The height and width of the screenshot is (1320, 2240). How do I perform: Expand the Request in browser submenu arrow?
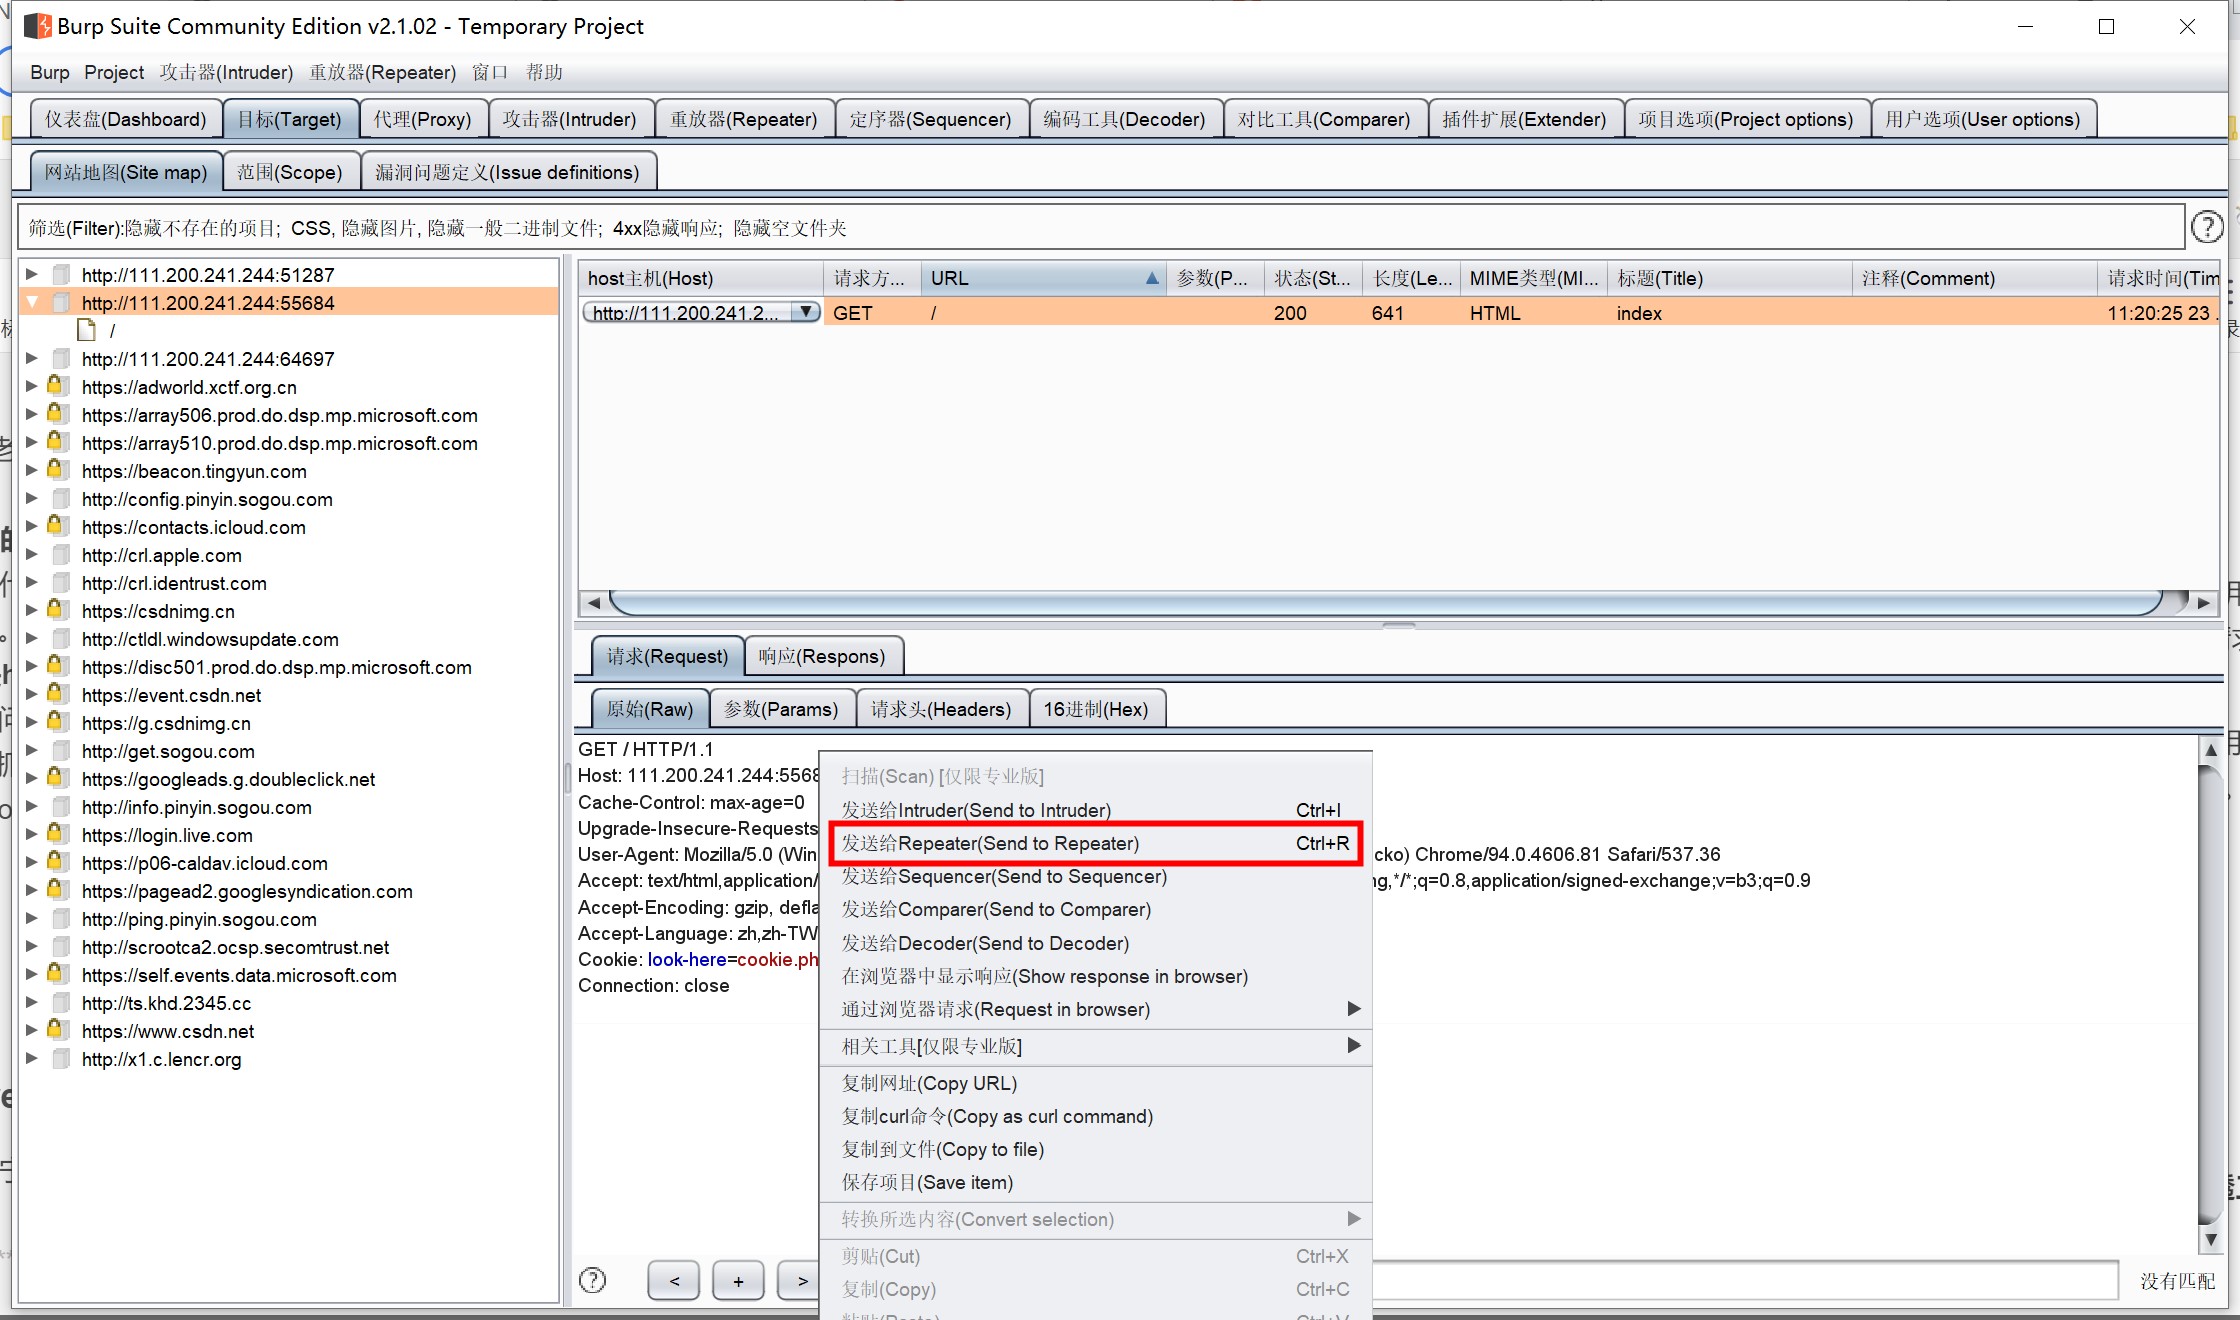pyautogui.click(x=1353, y=1009)
